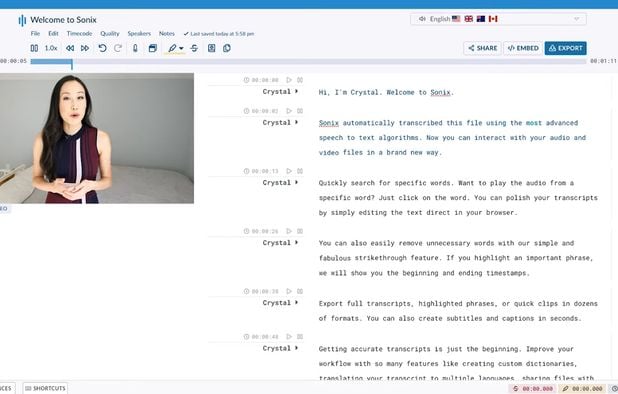Screen dimensions: 618x394
Task: Open the Timecode menu
Action: pos(79,33)
